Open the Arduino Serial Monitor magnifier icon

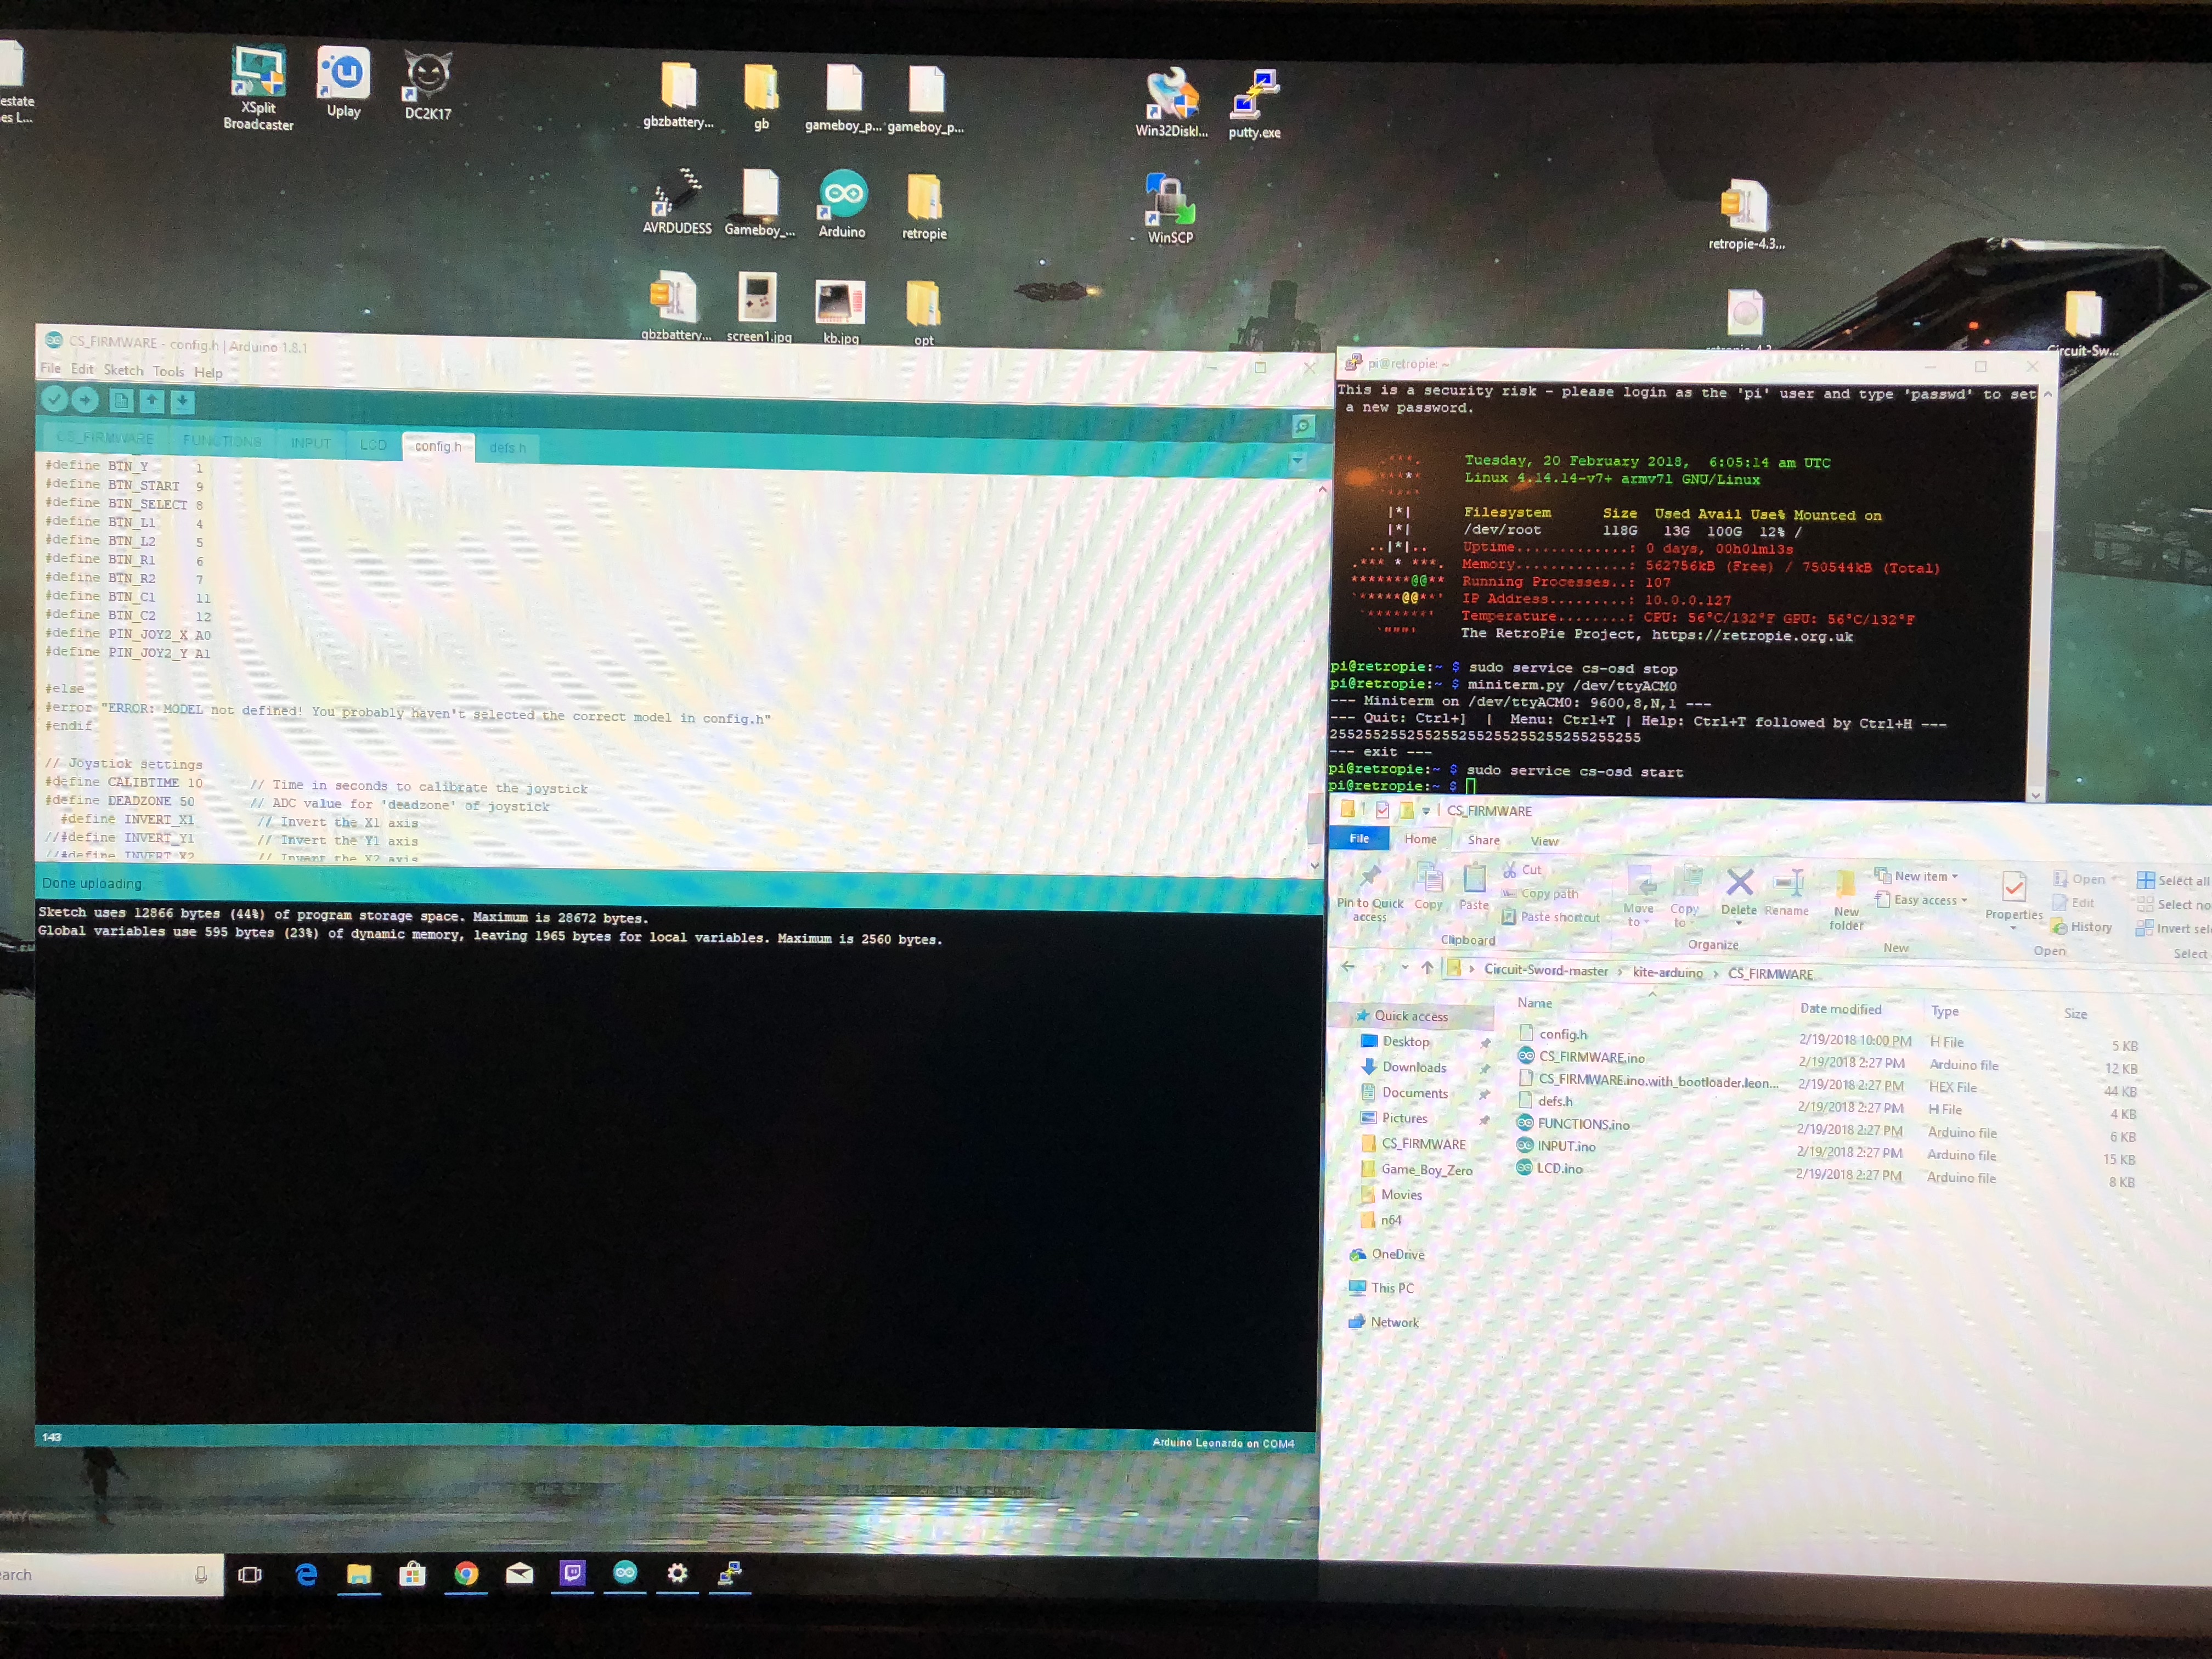[1302, 427]
